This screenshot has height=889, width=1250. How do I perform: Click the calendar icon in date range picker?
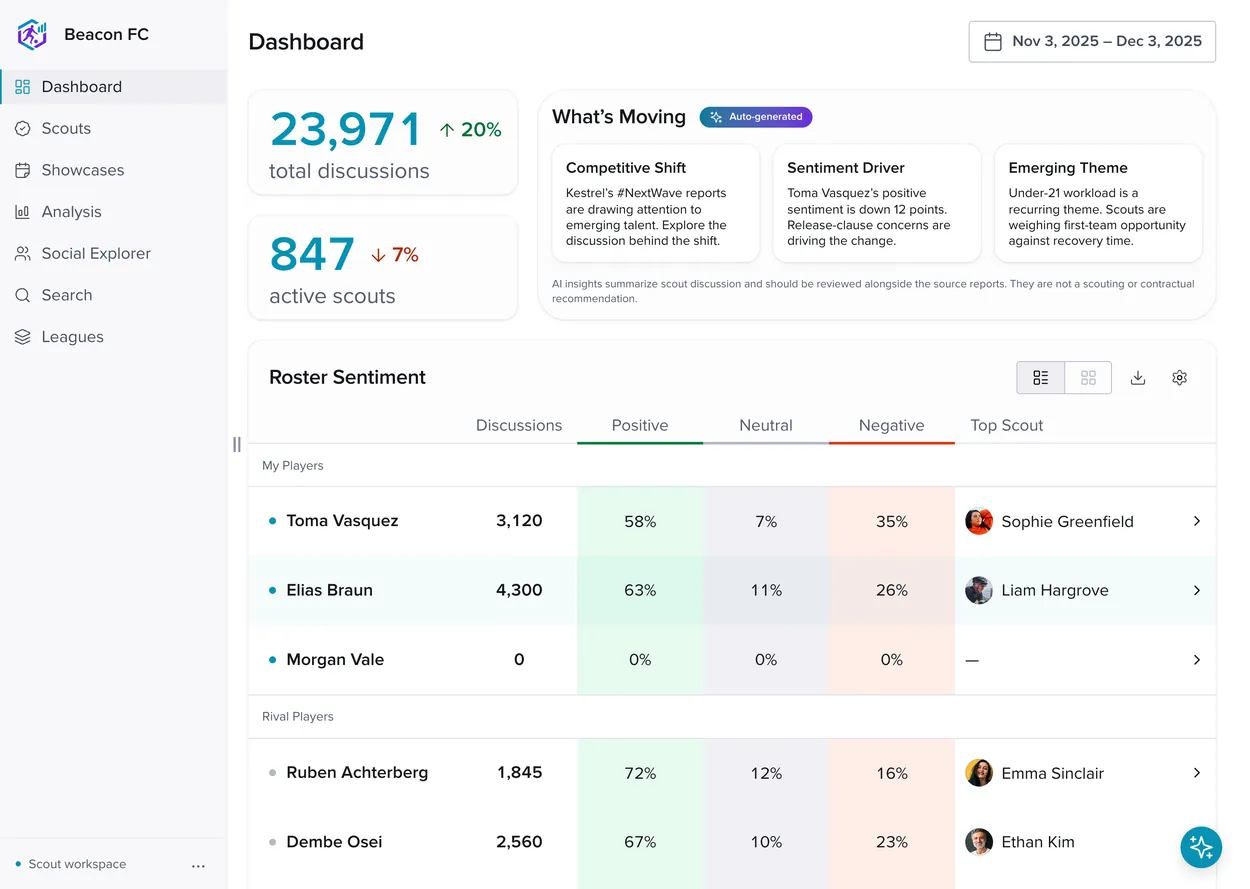(x=993, y=42)
